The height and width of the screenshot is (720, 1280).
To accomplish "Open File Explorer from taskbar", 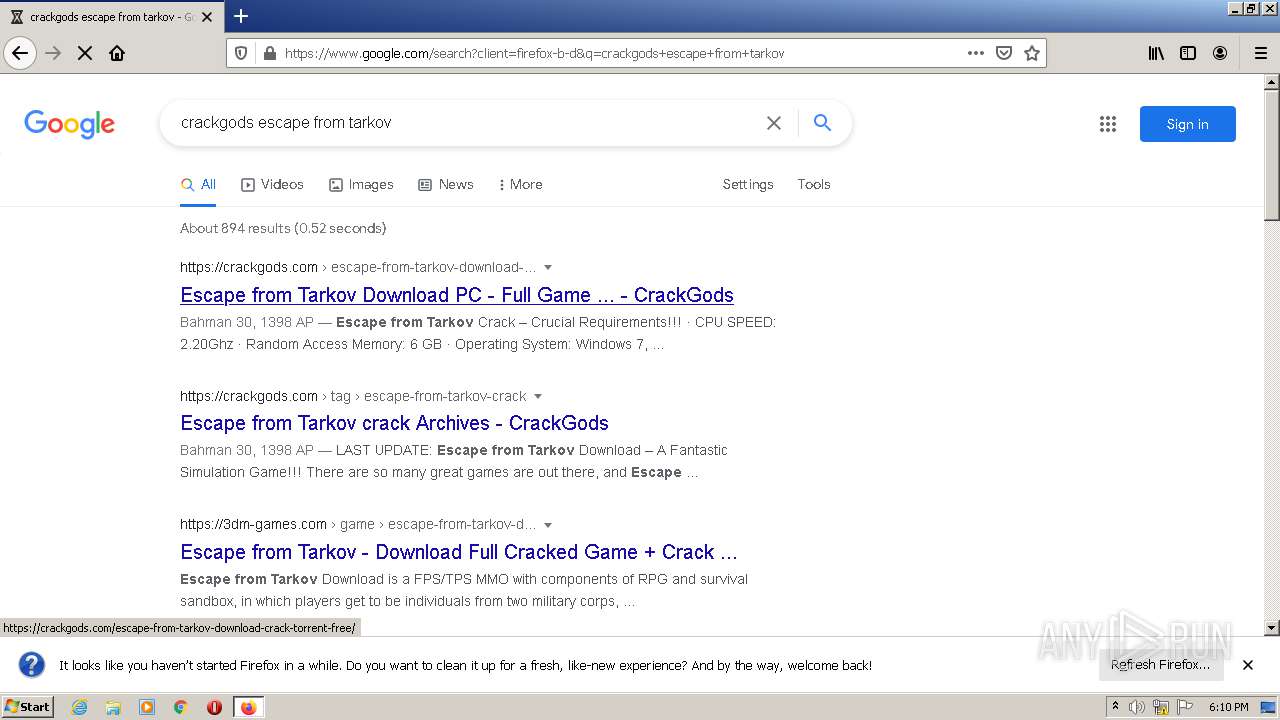I will (113, 707).
